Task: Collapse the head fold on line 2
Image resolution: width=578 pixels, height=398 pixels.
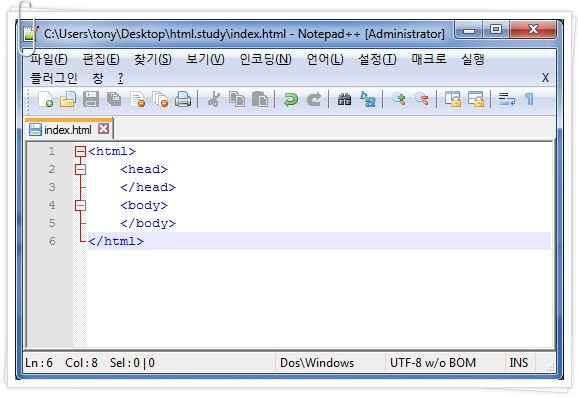Action: (80, 170)
